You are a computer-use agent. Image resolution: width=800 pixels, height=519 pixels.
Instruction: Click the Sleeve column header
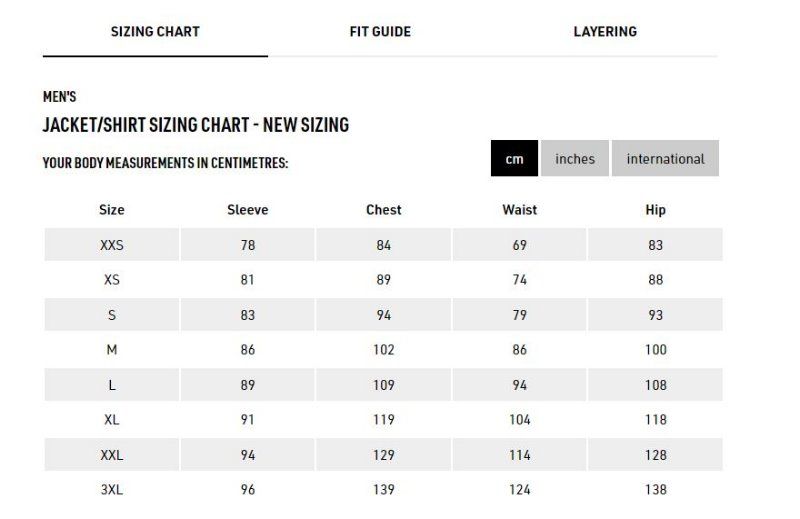pos(247,210)
